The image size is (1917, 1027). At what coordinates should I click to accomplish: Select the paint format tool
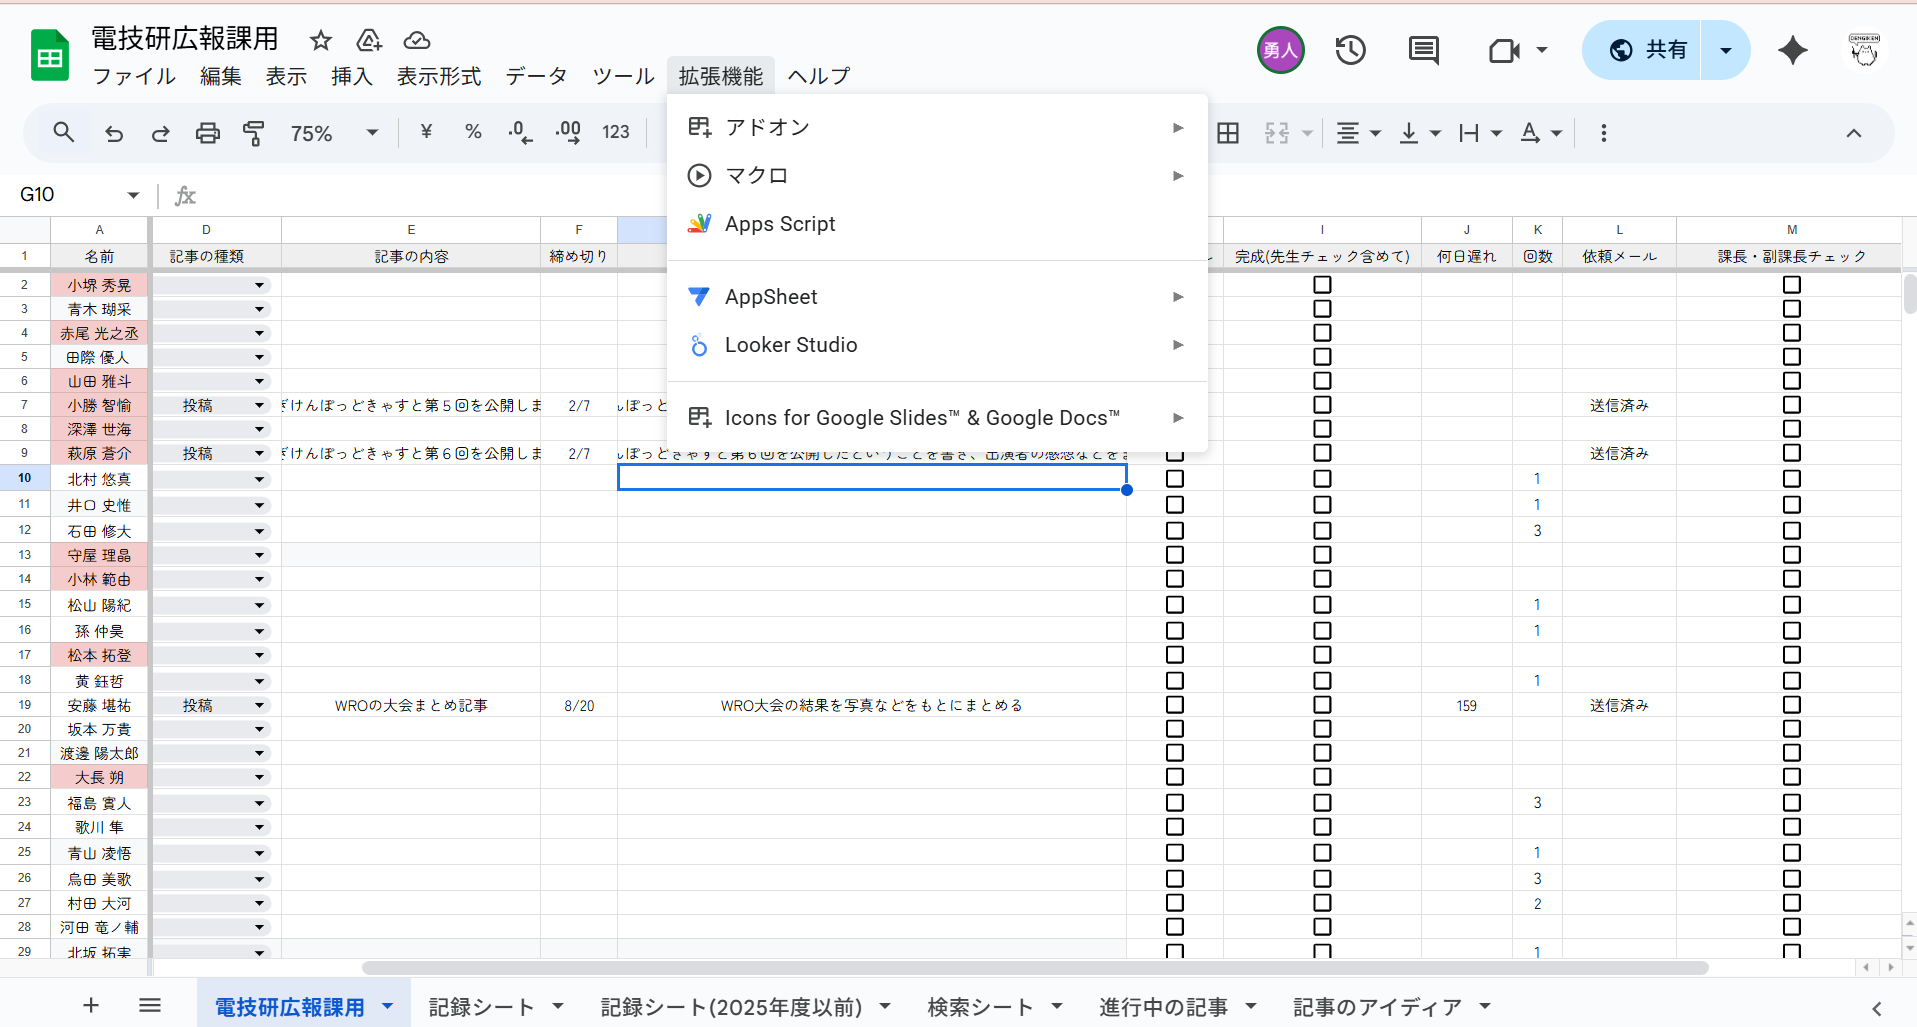pos(254,133)
